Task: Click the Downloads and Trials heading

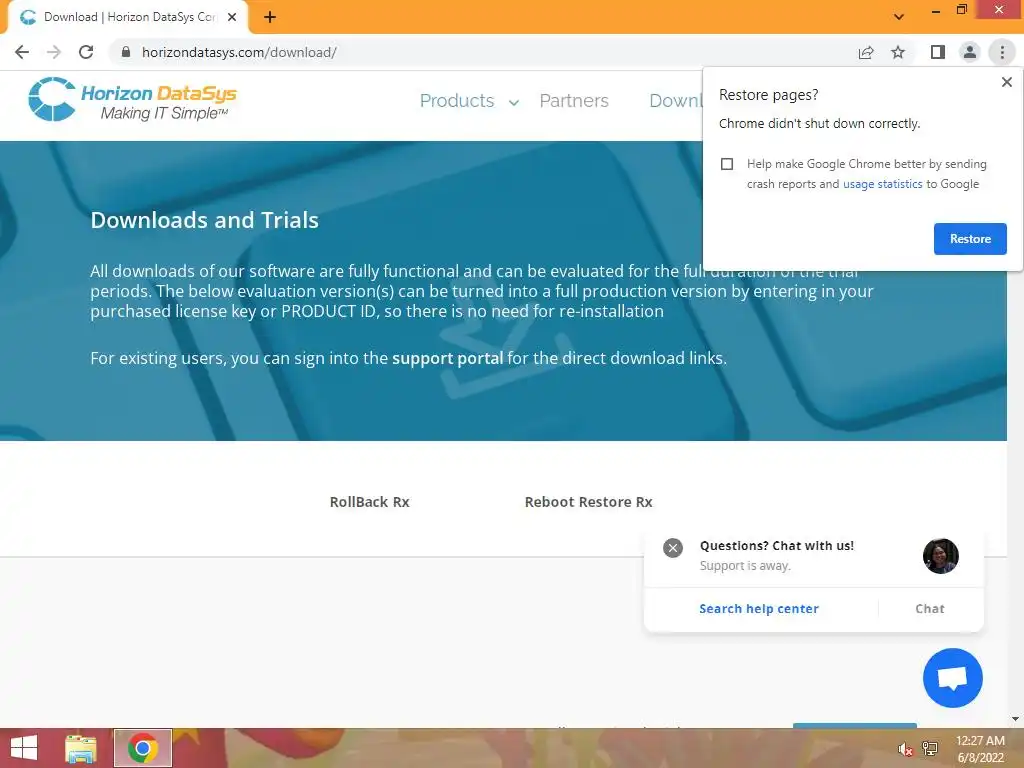Action: (x=204, y=220)
